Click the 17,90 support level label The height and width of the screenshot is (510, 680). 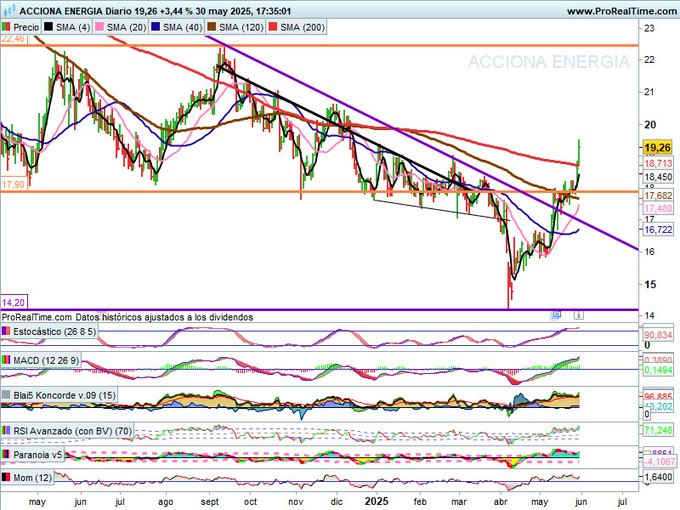point(13,185)
